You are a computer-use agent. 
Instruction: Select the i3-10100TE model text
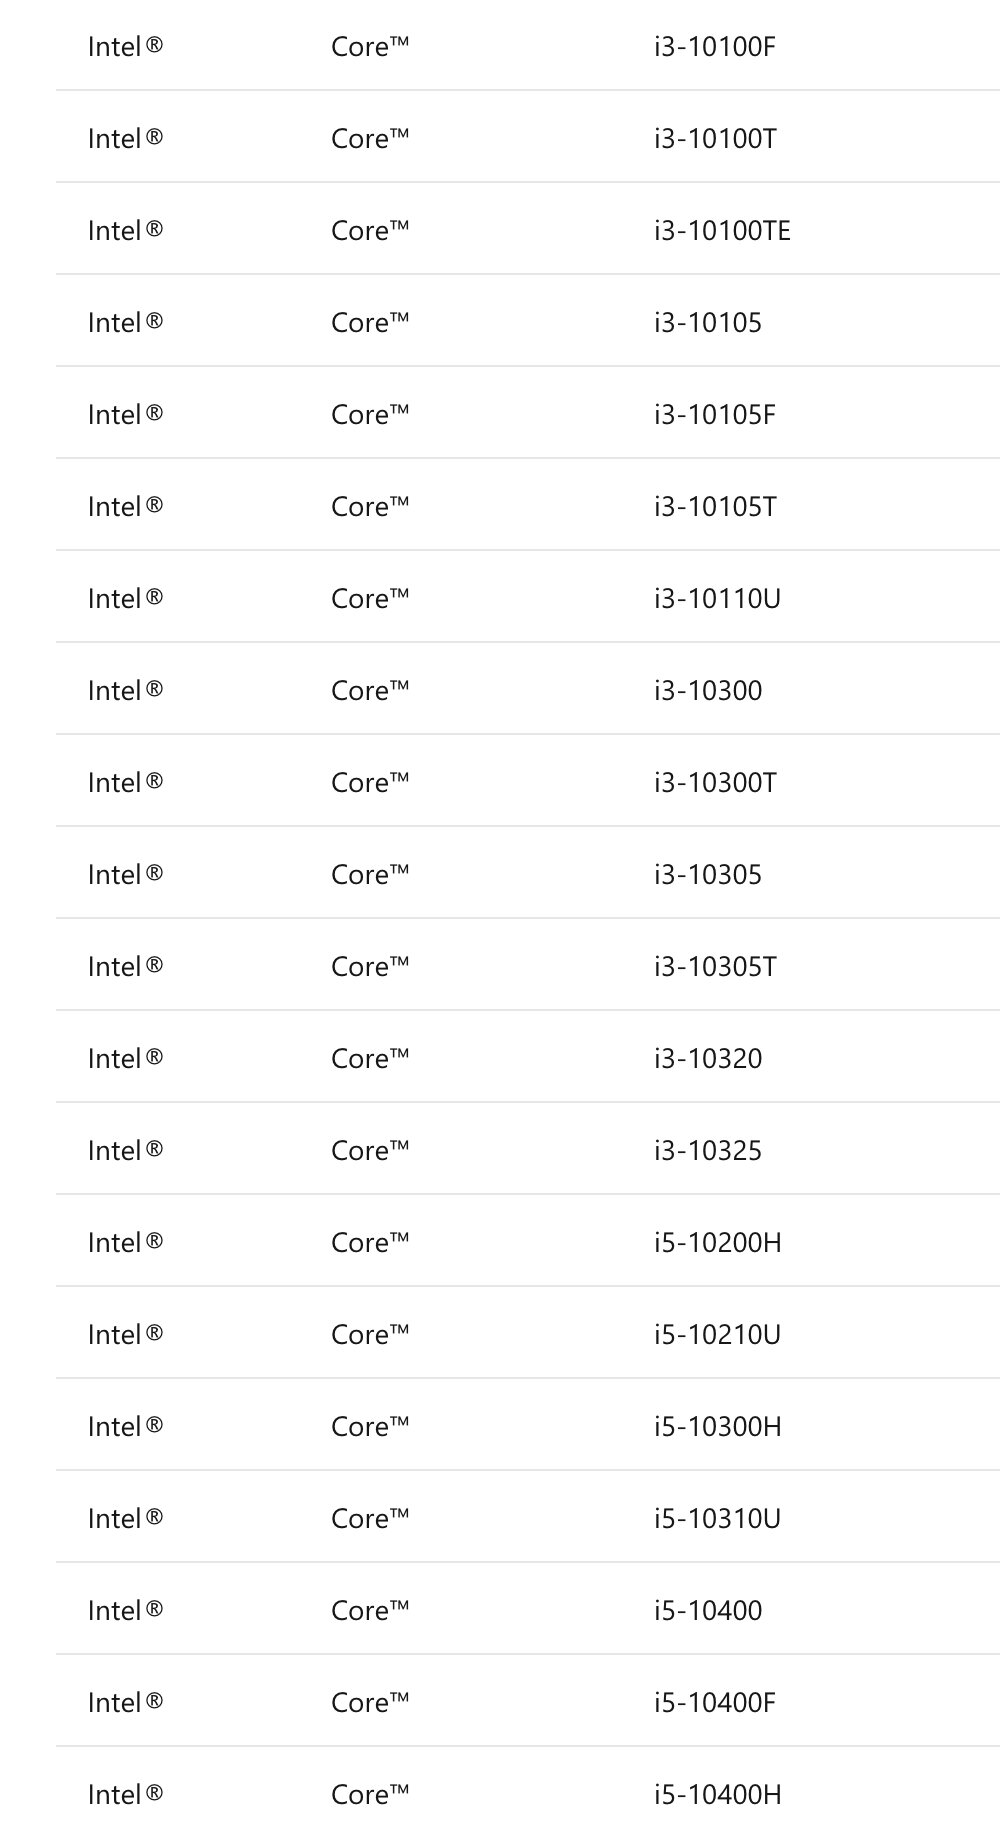click(722, 231)
